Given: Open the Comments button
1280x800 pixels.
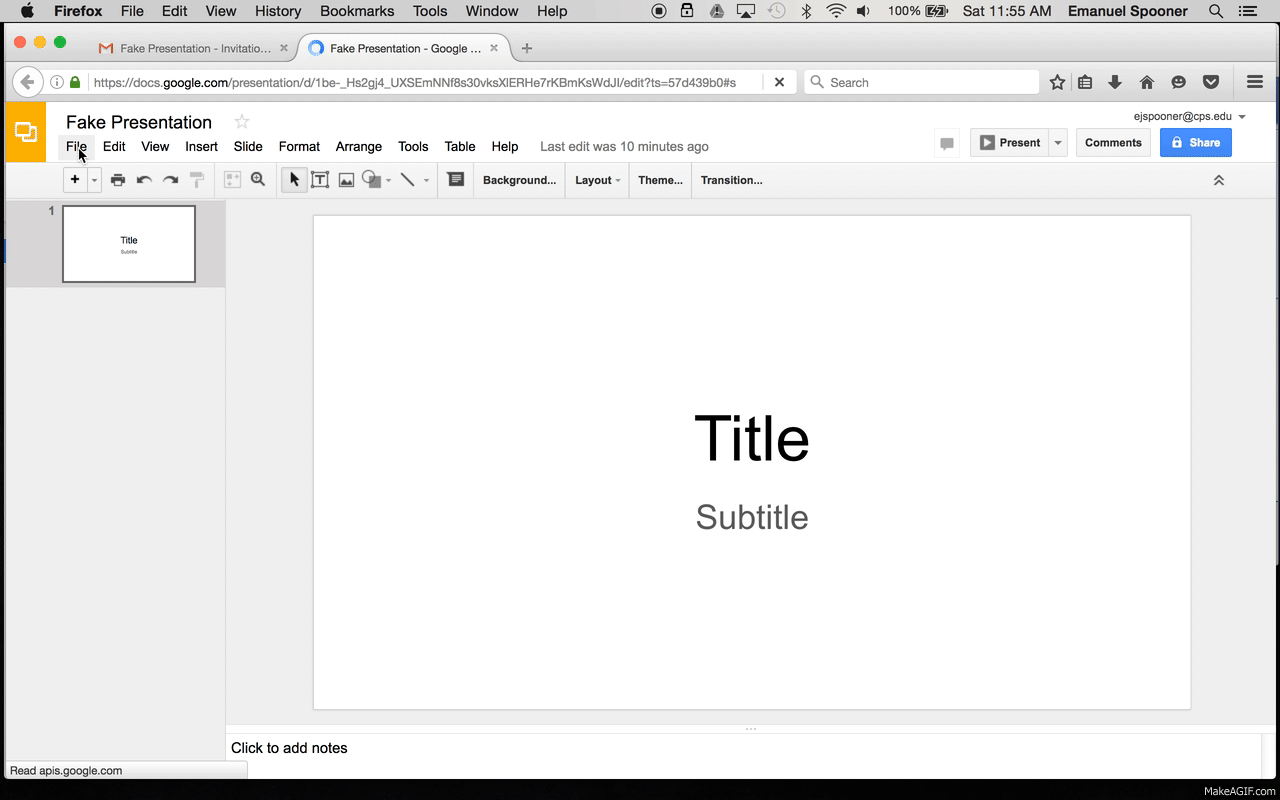Looking at the screenshot, I should point(1113,143).
